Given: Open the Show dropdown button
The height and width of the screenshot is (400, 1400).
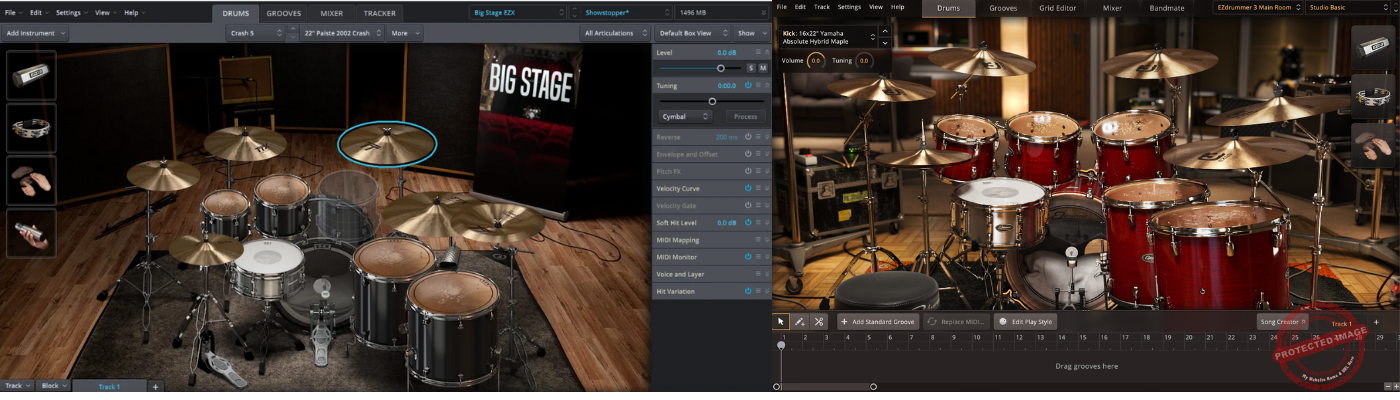Looking at the screenshot, I should tap(750, 33).
